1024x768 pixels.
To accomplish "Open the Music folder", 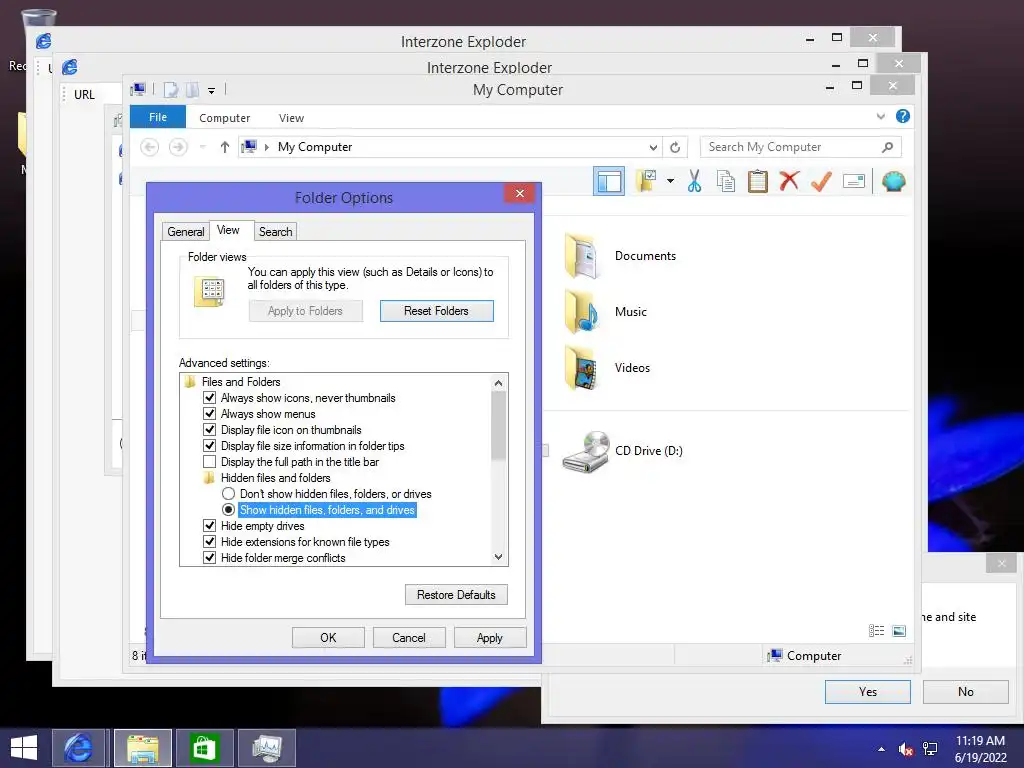I will coord(606,312).
